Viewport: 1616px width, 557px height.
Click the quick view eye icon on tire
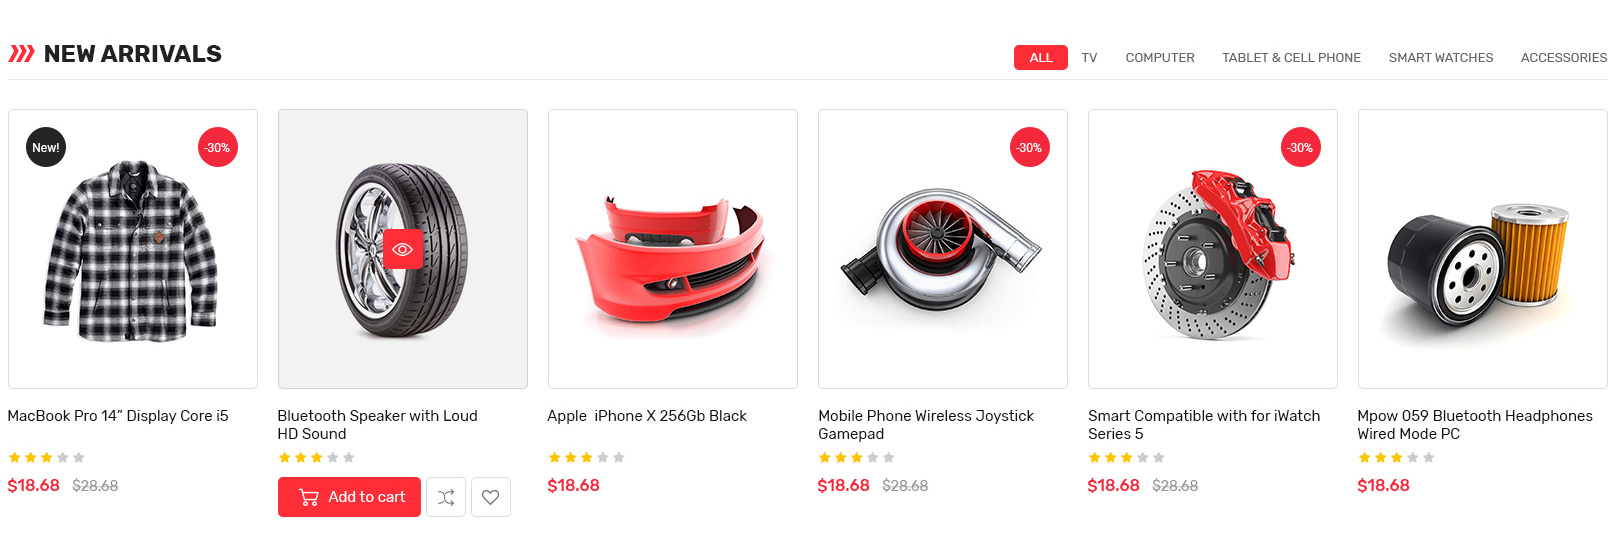tap(403, 249)
